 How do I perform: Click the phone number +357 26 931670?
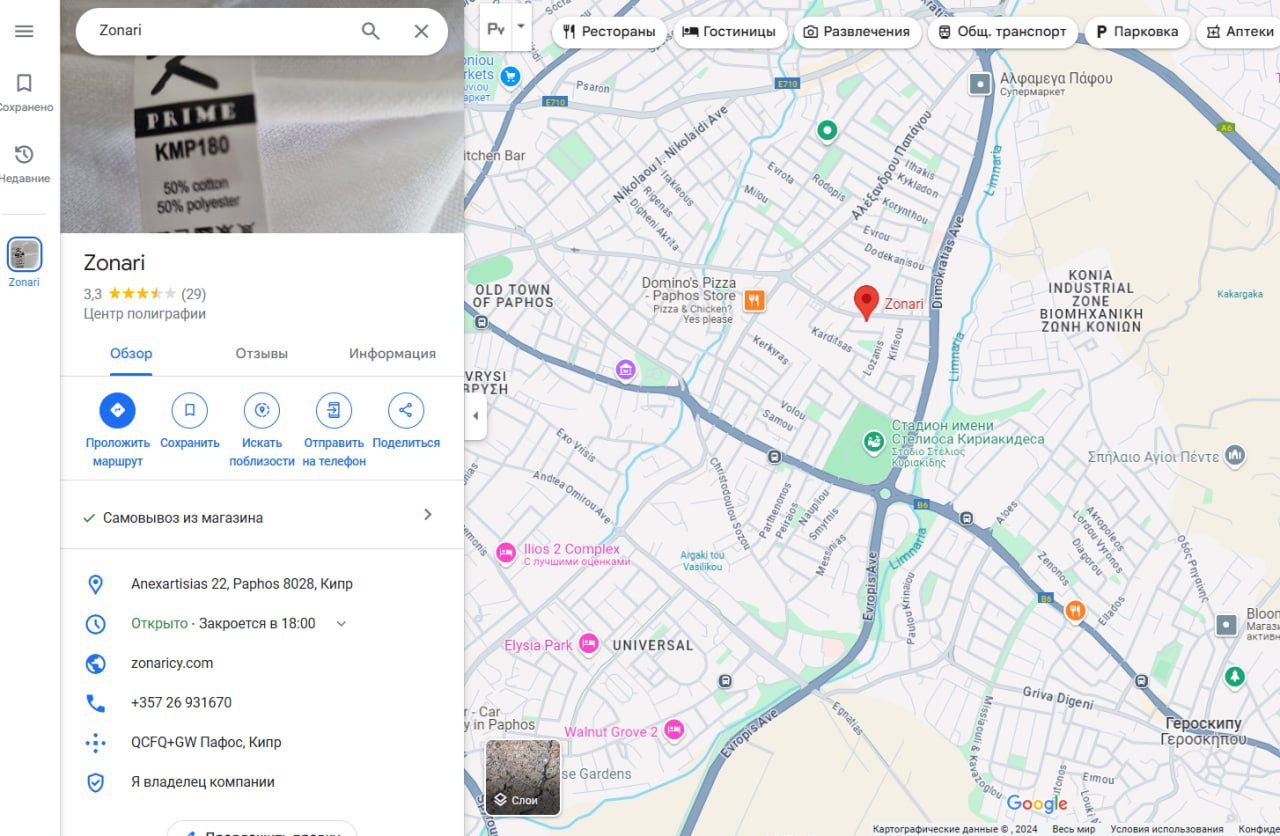(x=181, y=703)
